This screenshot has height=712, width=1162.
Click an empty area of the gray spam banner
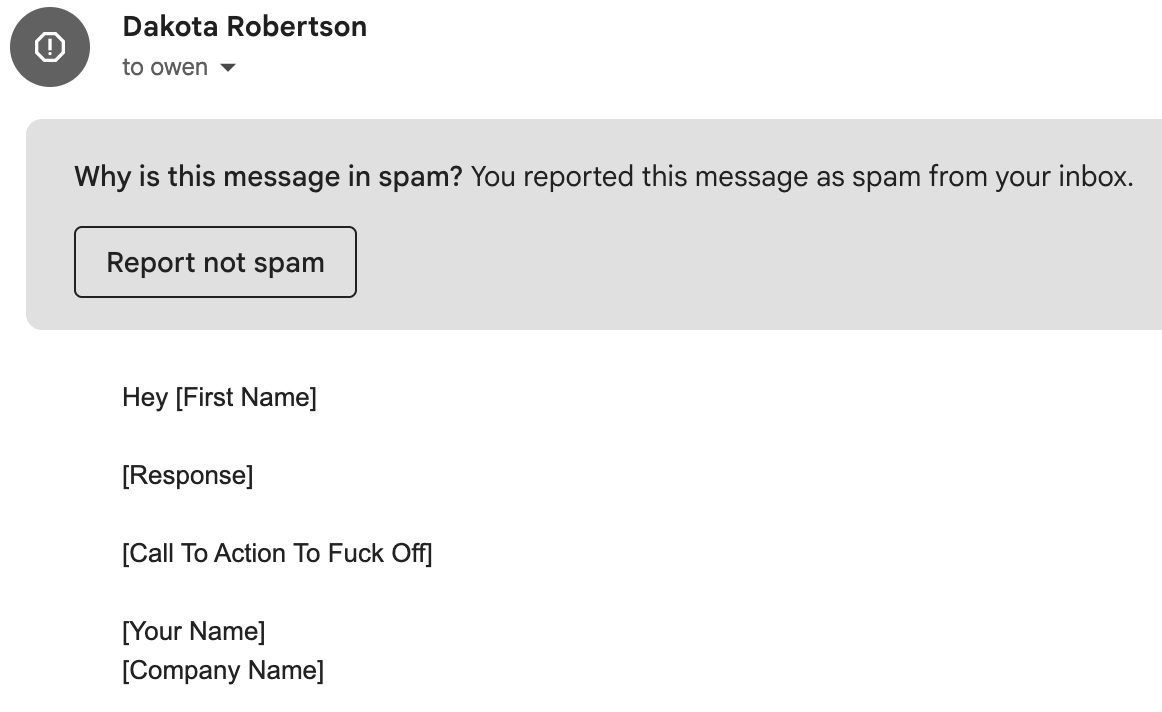click(x=741, y=267)
